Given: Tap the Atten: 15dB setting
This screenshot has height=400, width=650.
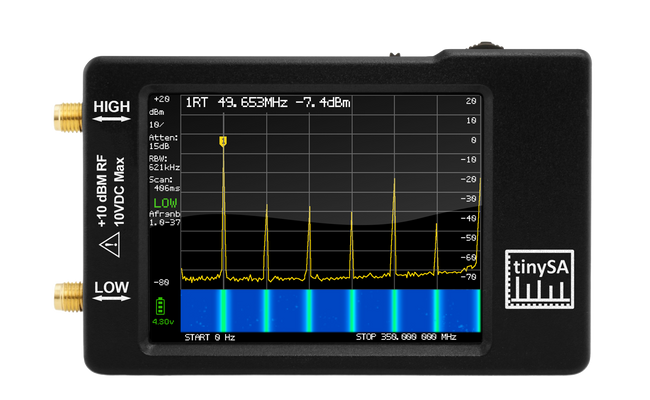Looking at the screenshot, I should [164, 141].
